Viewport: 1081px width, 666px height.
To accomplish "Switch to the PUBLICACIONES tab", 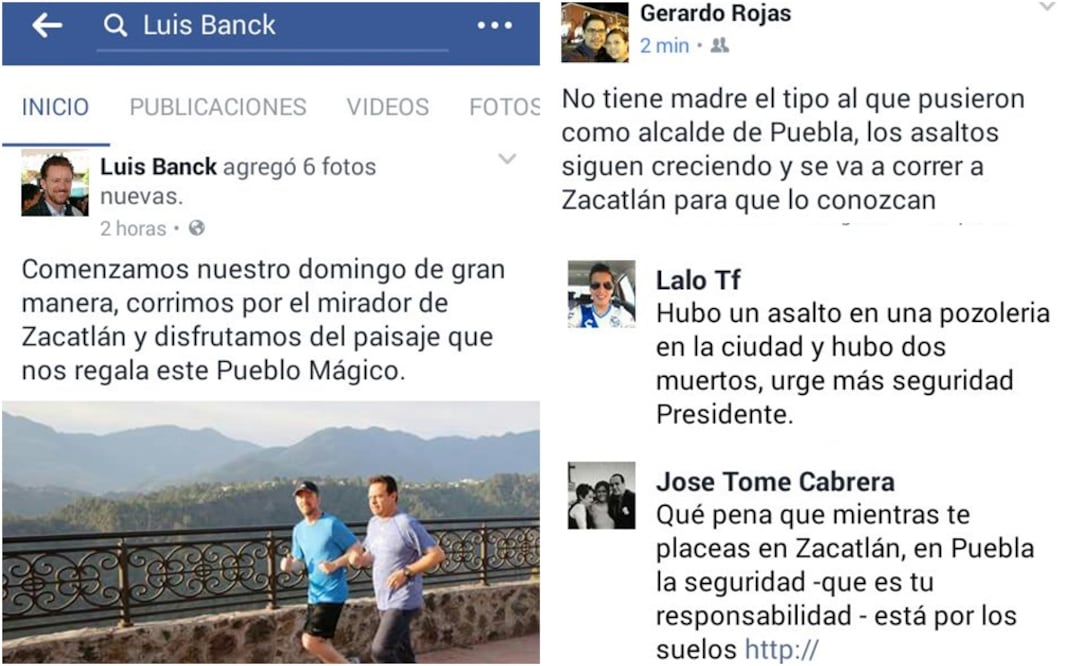I will pos(218,107).
